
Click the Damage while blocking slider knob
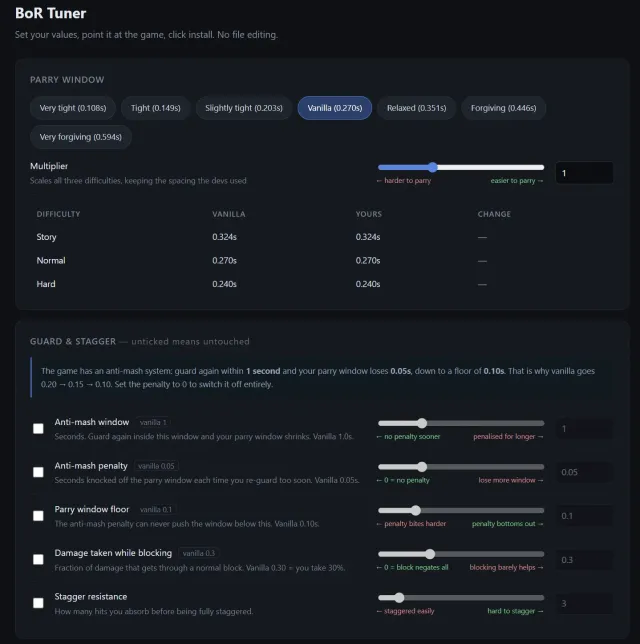(x=430, y=554)
